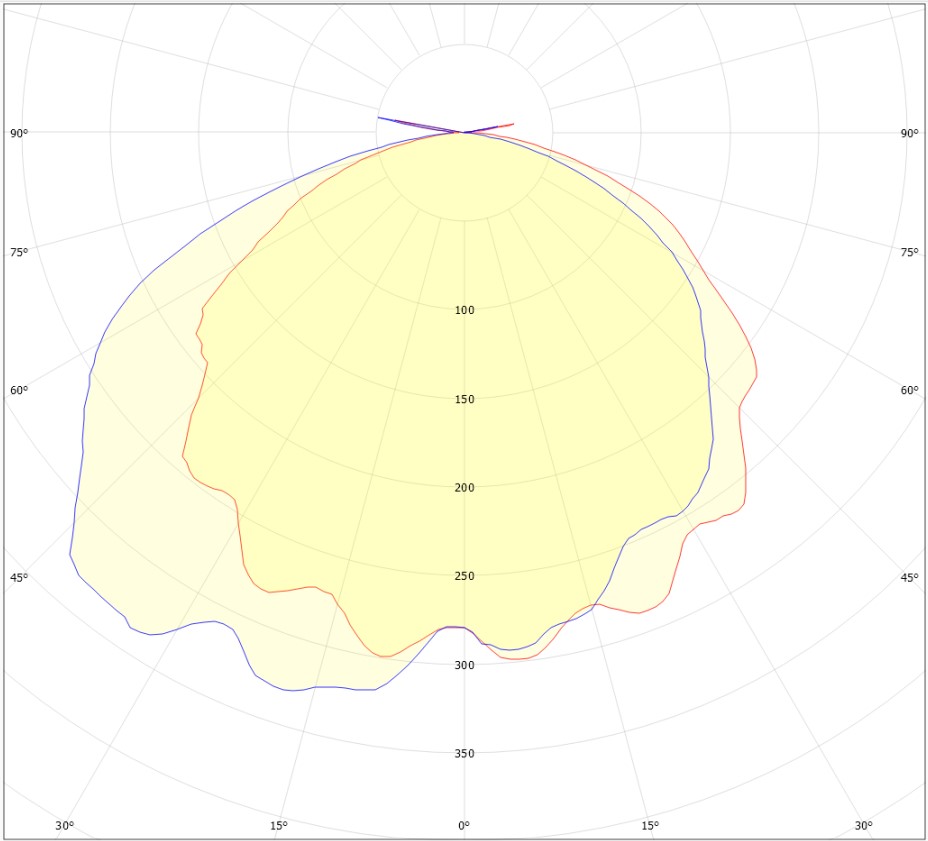Click the 100 radial value label
The height and width of the screenshot is (841, 928).
pos(465,310)
